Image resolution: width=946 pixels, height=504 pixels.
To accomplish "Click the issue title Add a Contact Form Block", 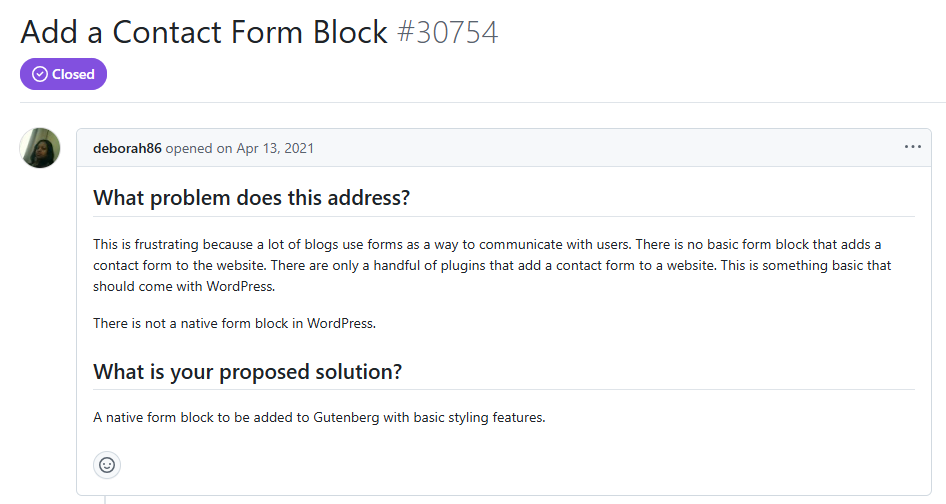I will [x=203, y=32].
